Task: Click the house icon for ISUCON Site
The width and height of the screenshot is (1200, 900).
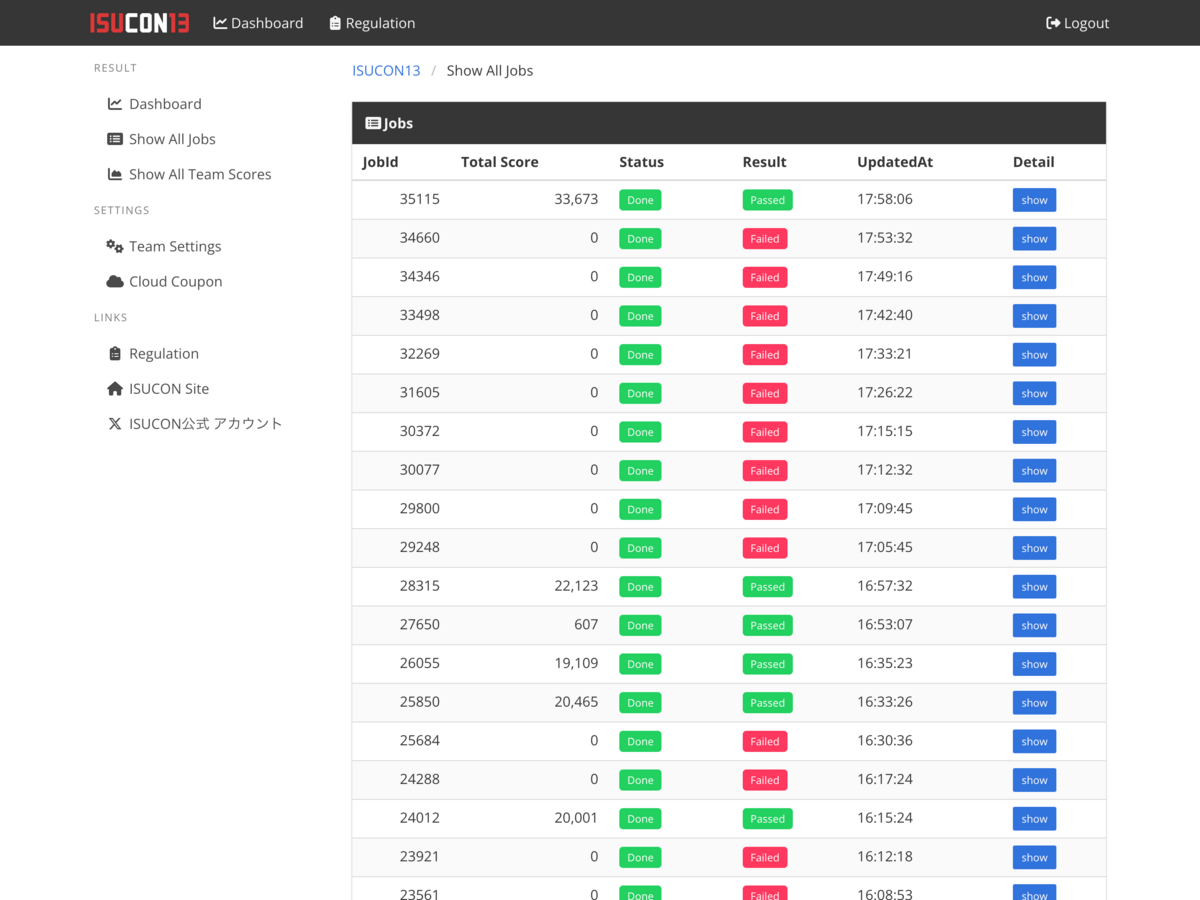Action: tap(115, 388)
